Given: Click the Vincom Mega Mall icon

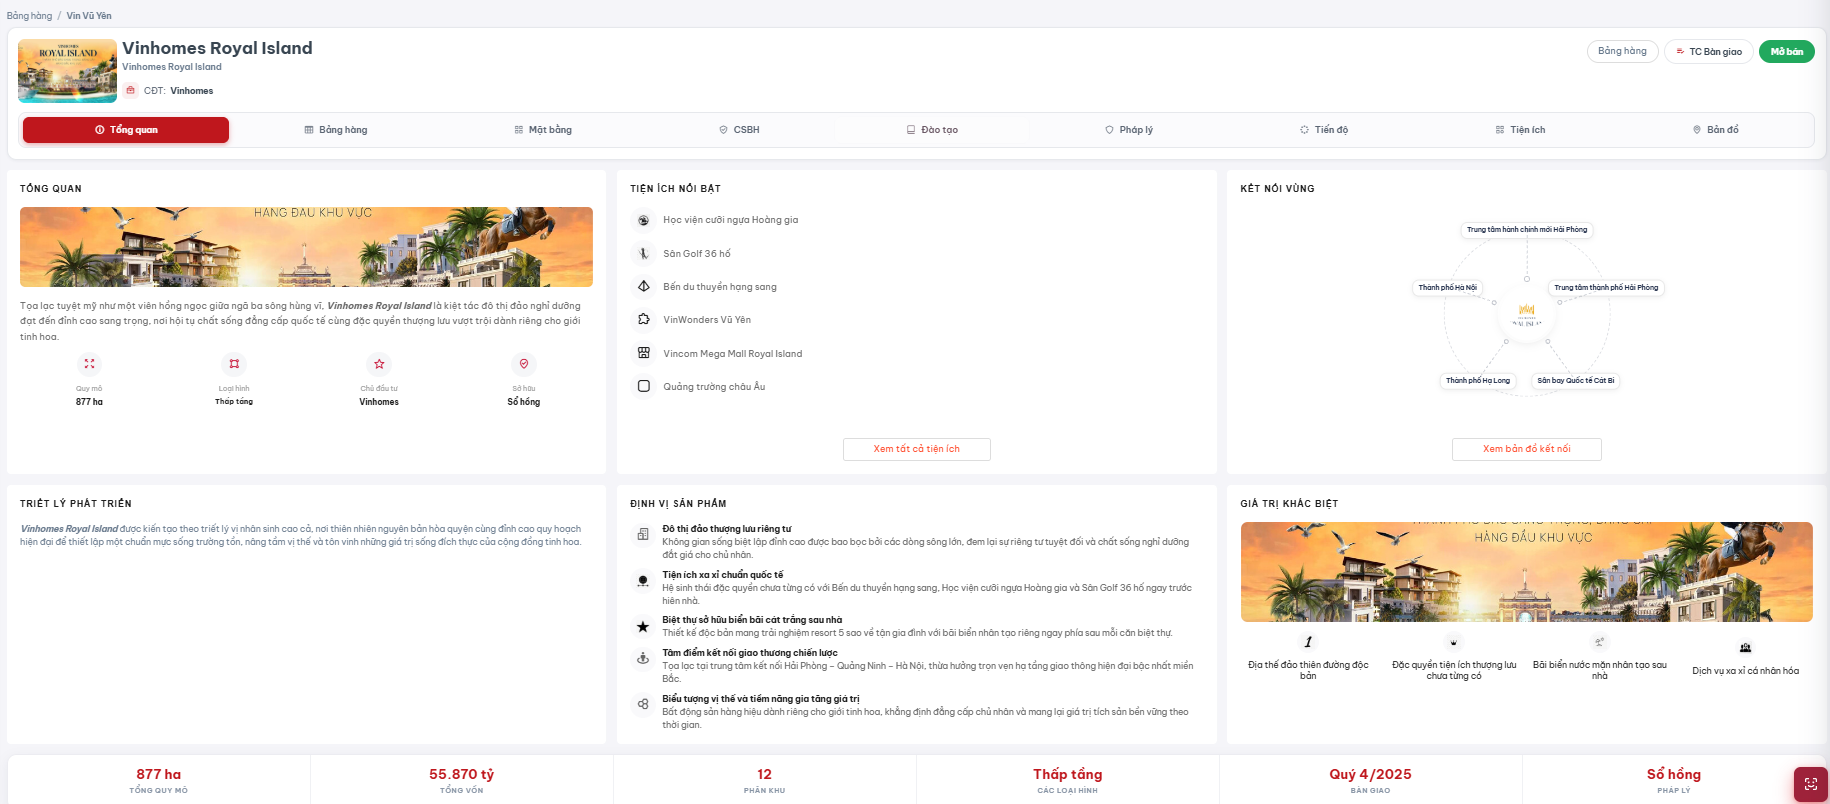Looking at the screenshot, I should tap(644, 353).
